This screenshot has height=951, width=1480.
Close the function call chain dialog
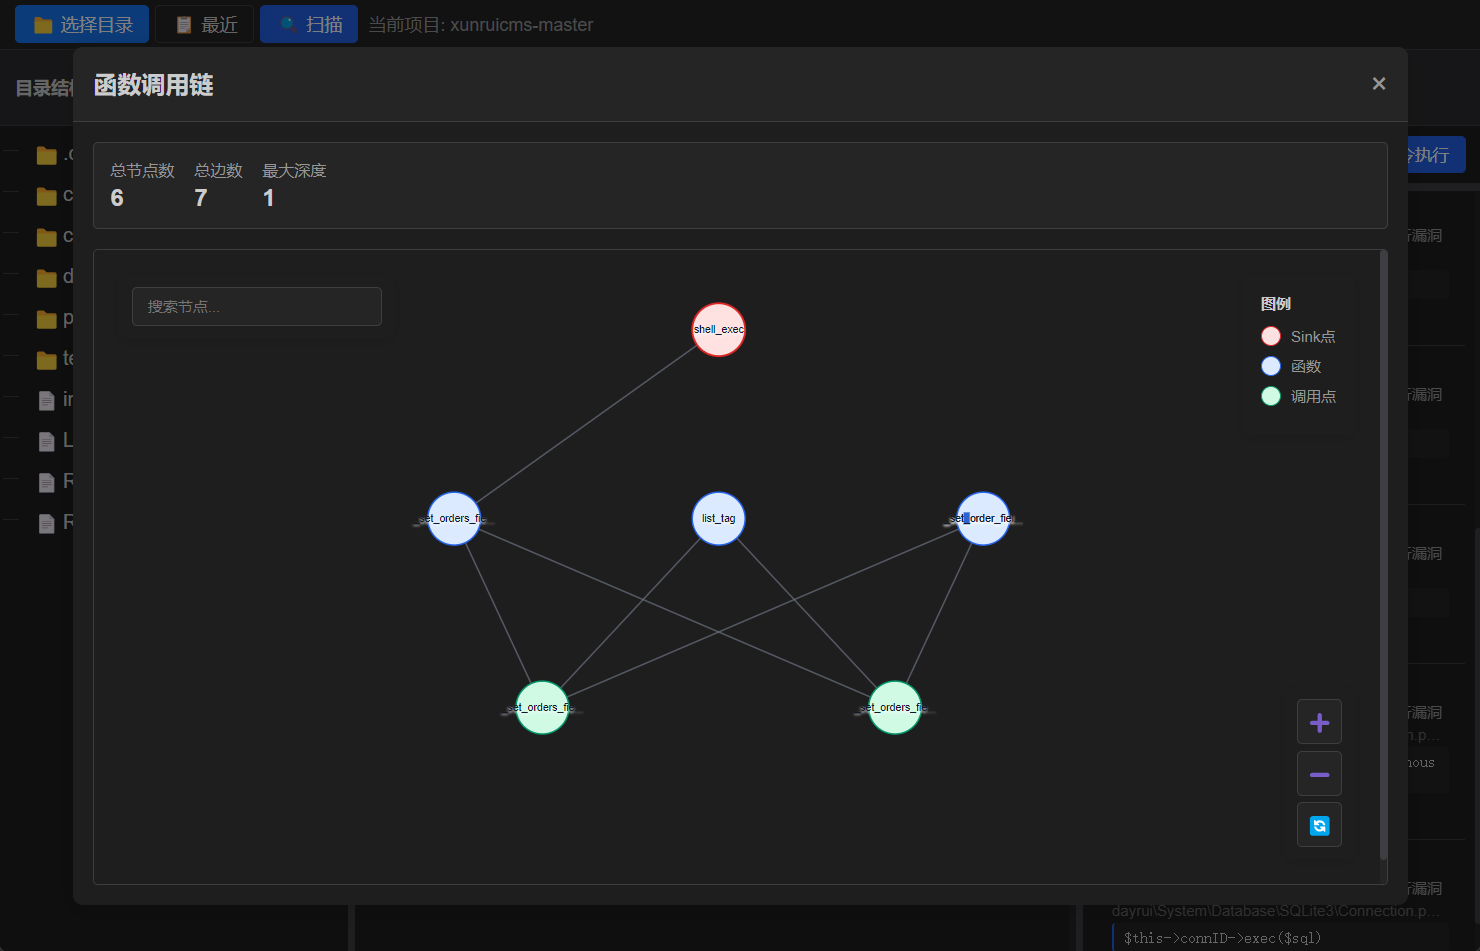pyautogui.click(x=1379, y=84)
